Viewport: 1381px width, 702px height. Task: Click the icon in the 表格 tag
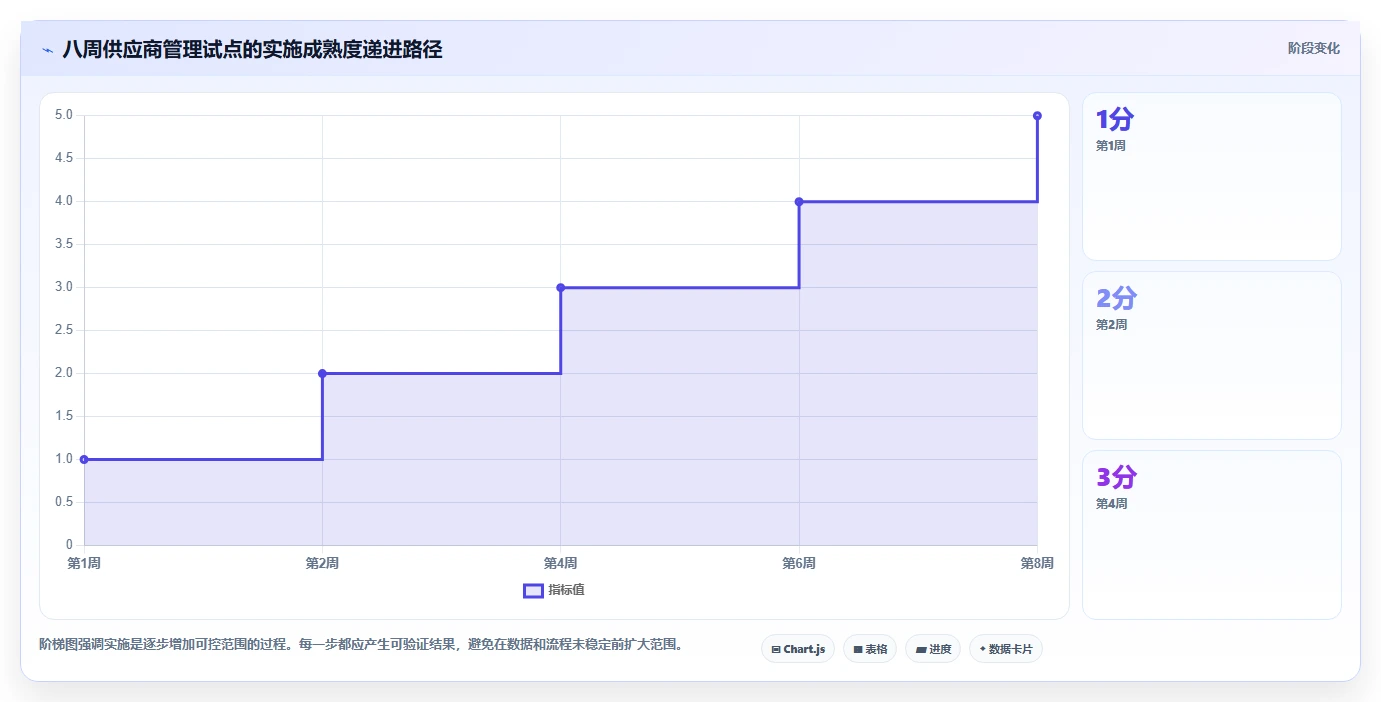pos(858,650)
